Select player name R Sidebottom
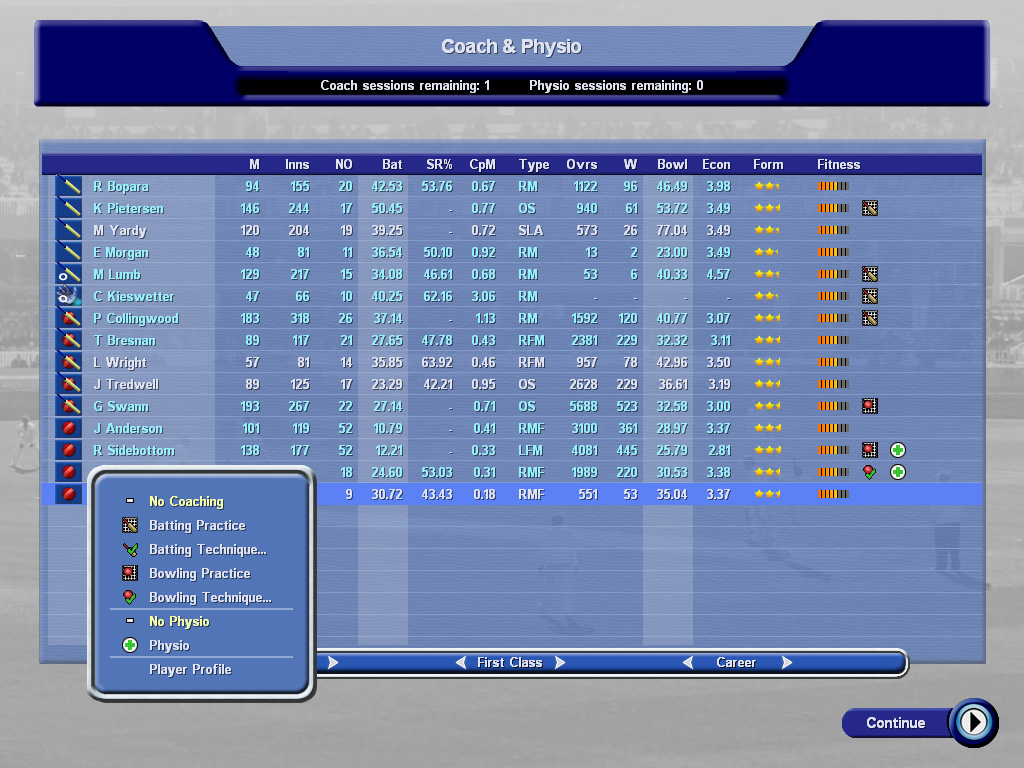 pyautogui.click(x=134, y=451)
